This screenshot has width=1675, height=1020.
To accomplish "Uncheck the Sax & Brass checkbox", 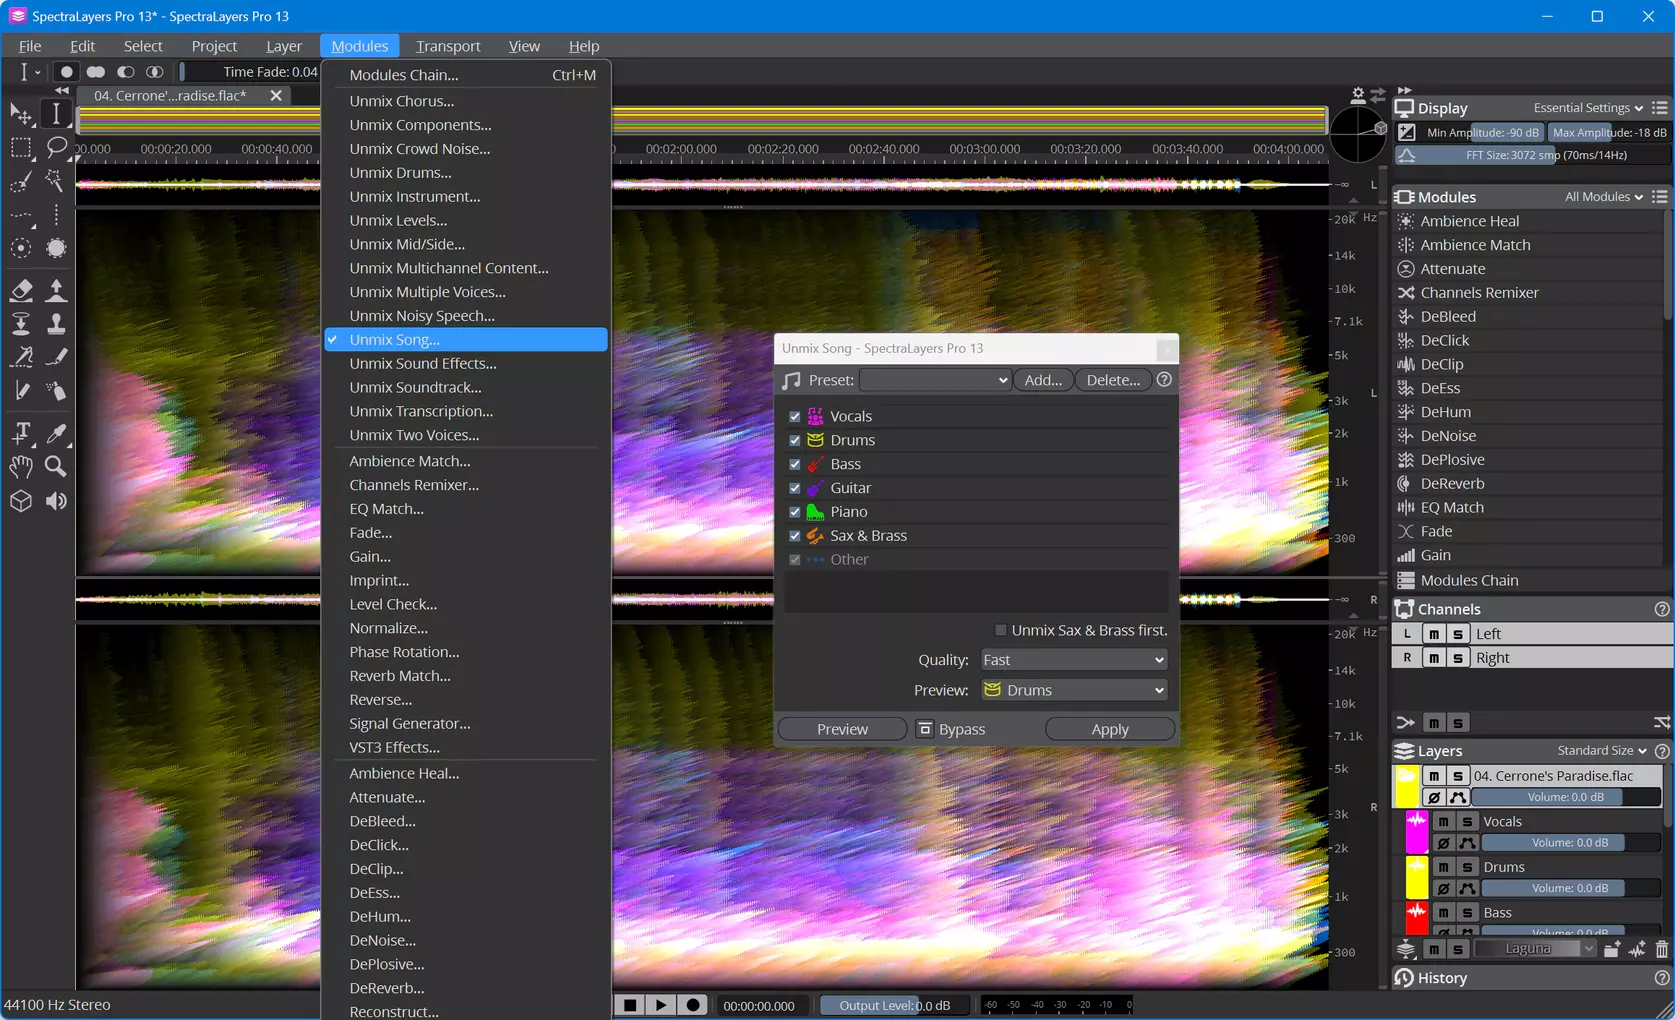I will (795, 536).
